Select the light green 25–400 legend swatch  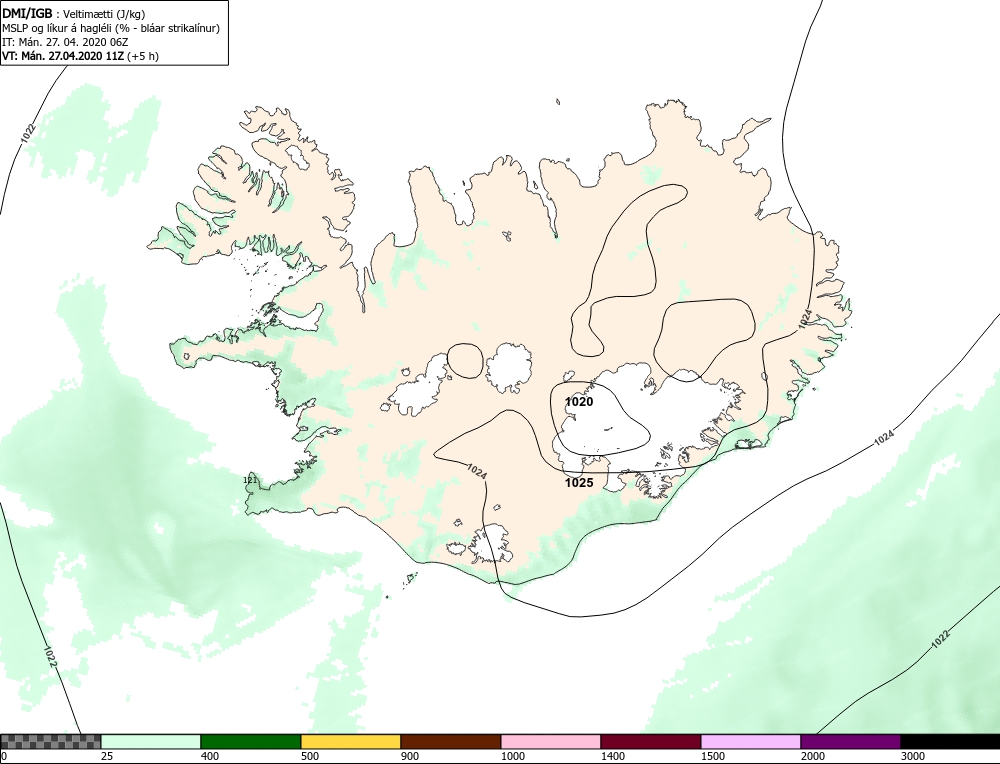[151, 741]
